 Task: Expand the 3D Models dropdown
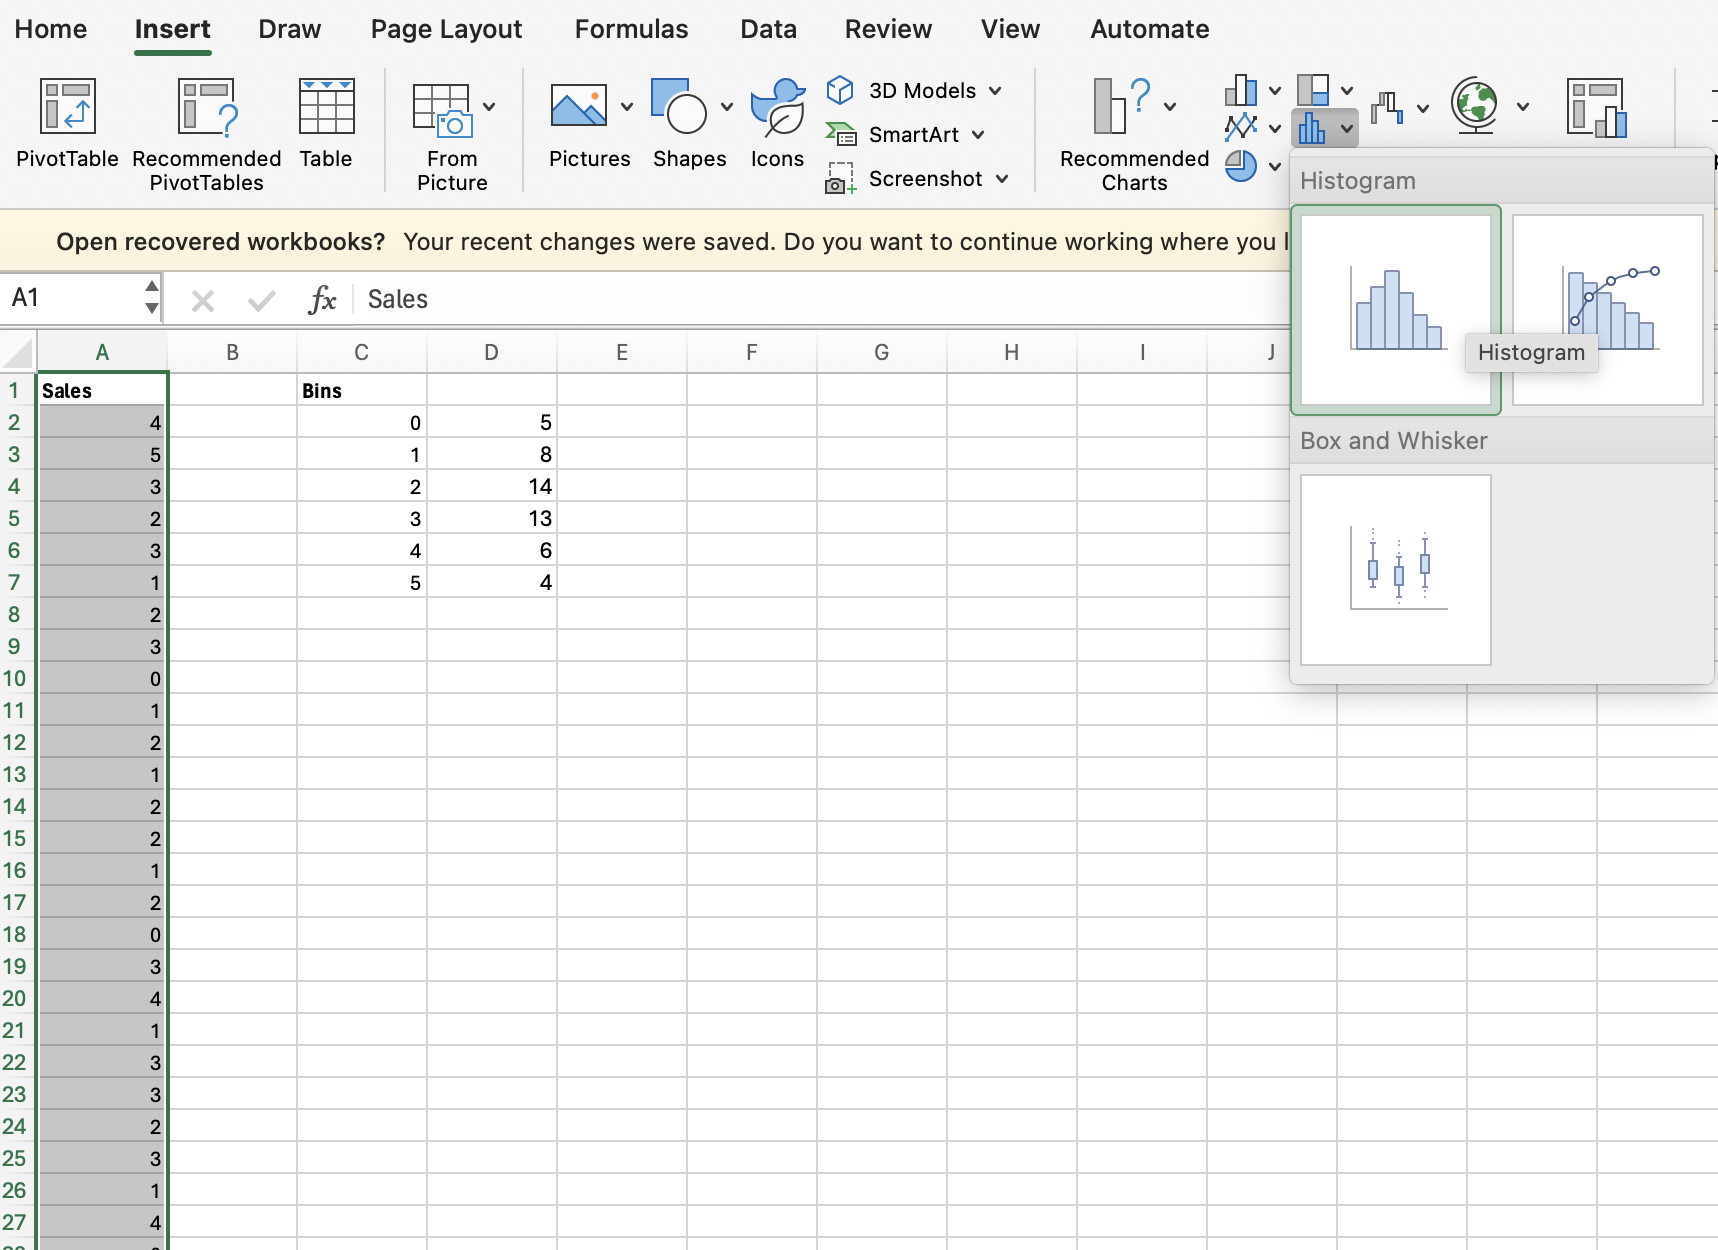click(996, 91)
